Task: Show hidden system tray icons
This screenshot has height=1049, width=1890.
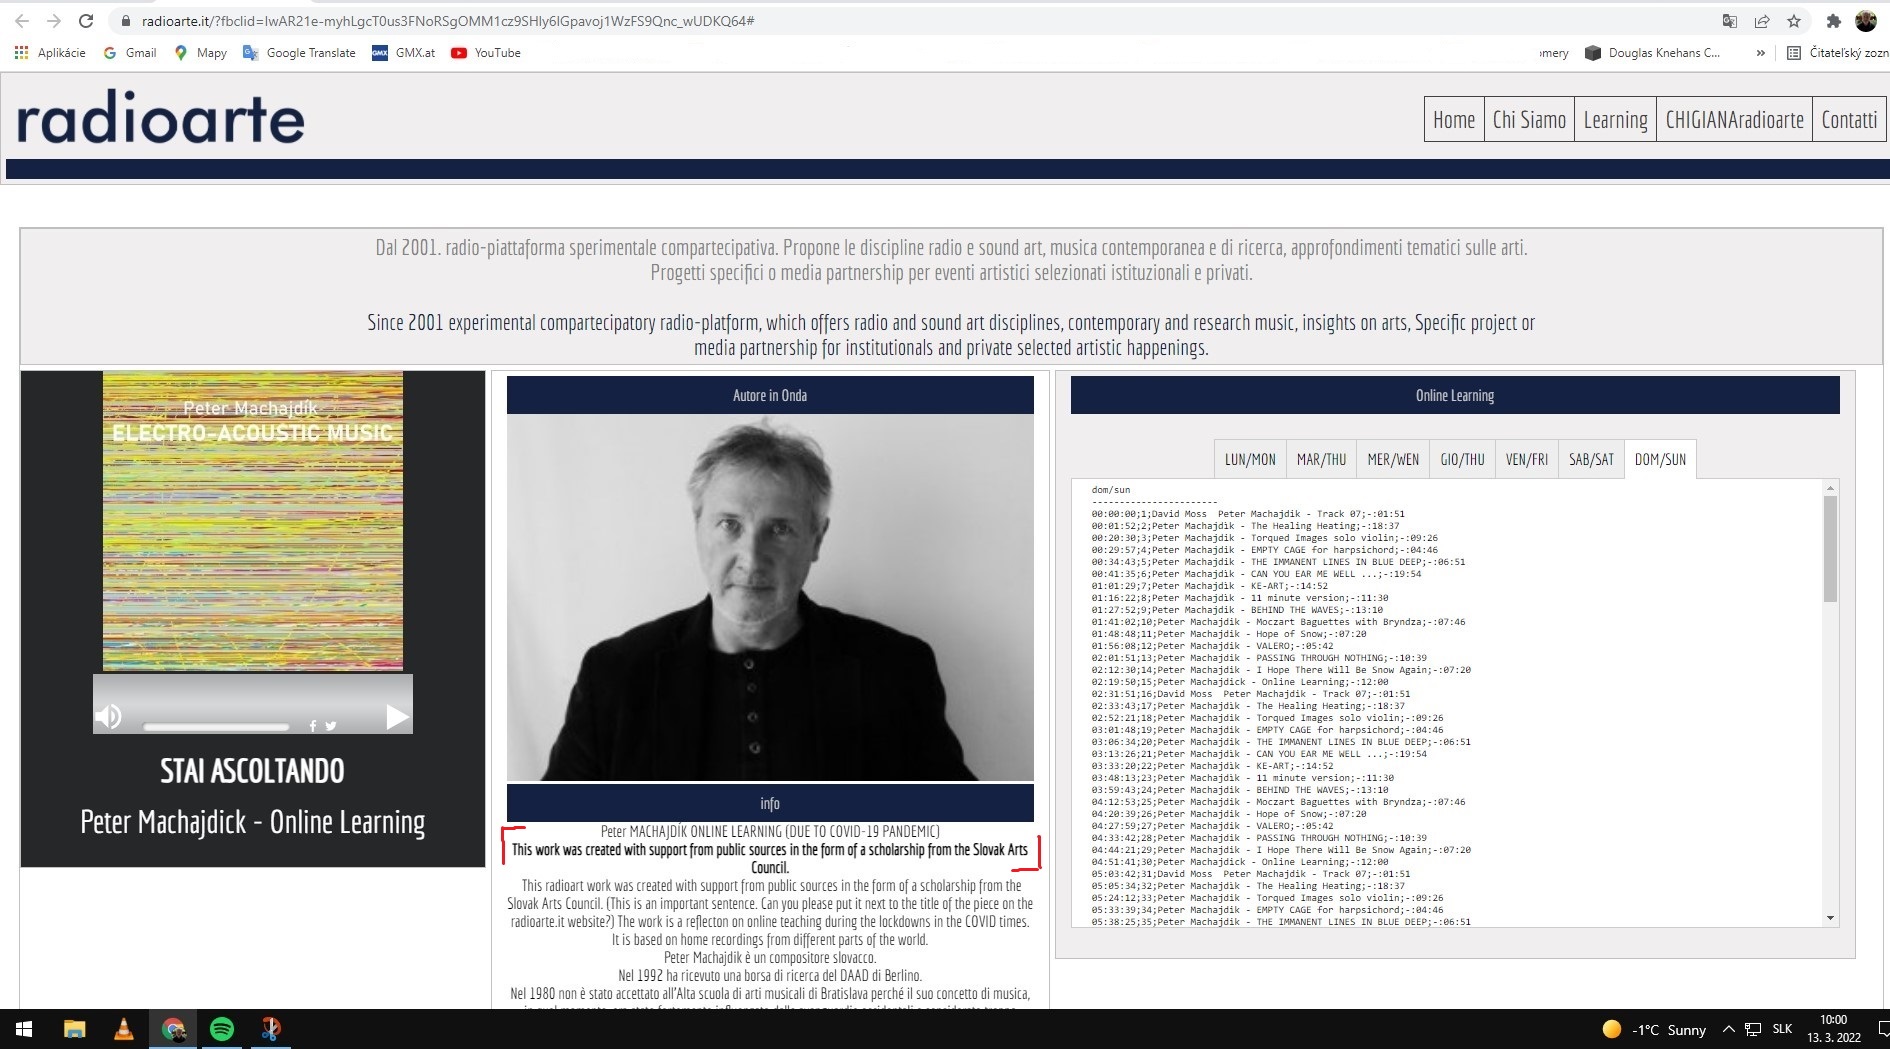Action: coord(1728,1029)
